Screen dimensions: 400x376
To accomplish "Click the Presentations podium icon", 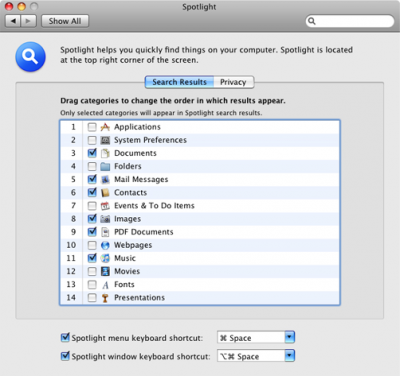I will pos(105,298).
